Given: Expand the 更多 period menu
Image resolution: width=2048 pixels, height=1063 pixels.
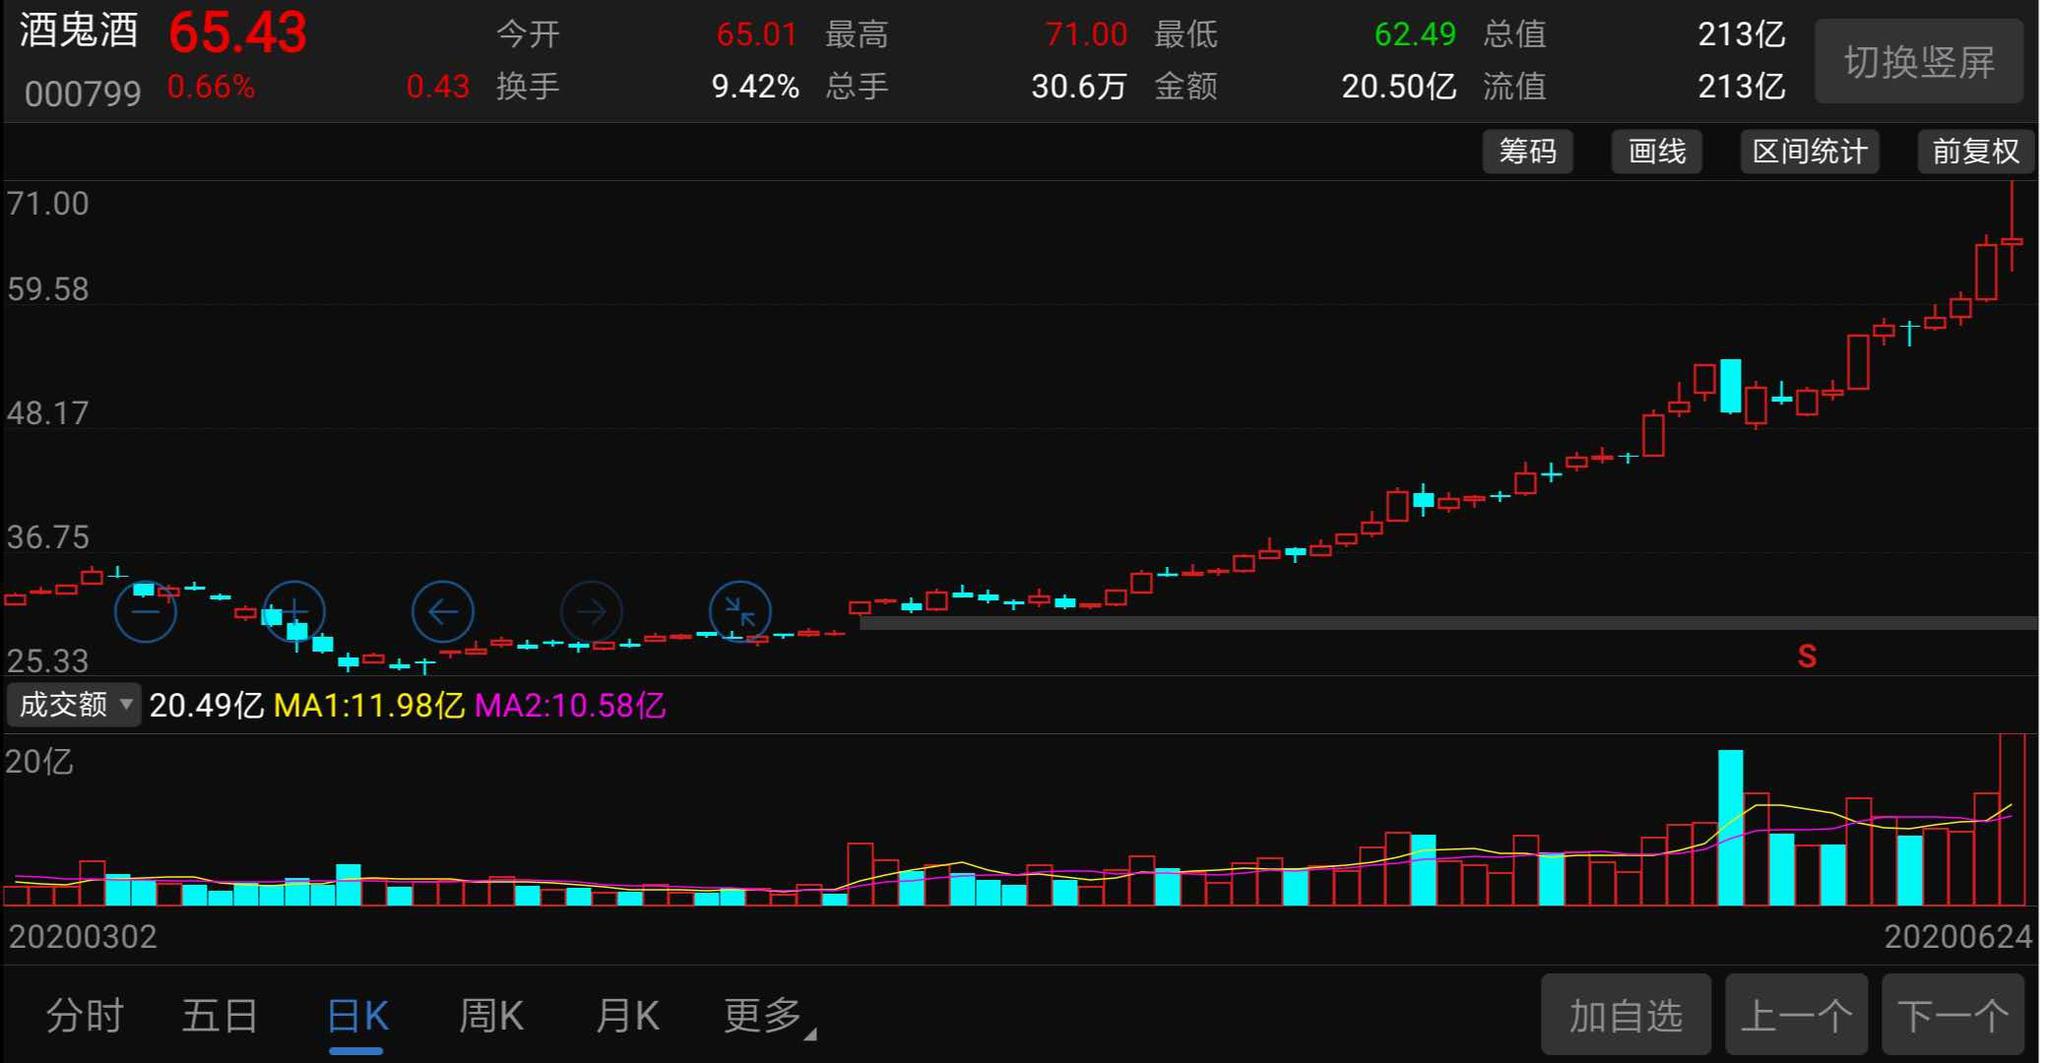Looking at the screenshot, I should pos(768,1016).
